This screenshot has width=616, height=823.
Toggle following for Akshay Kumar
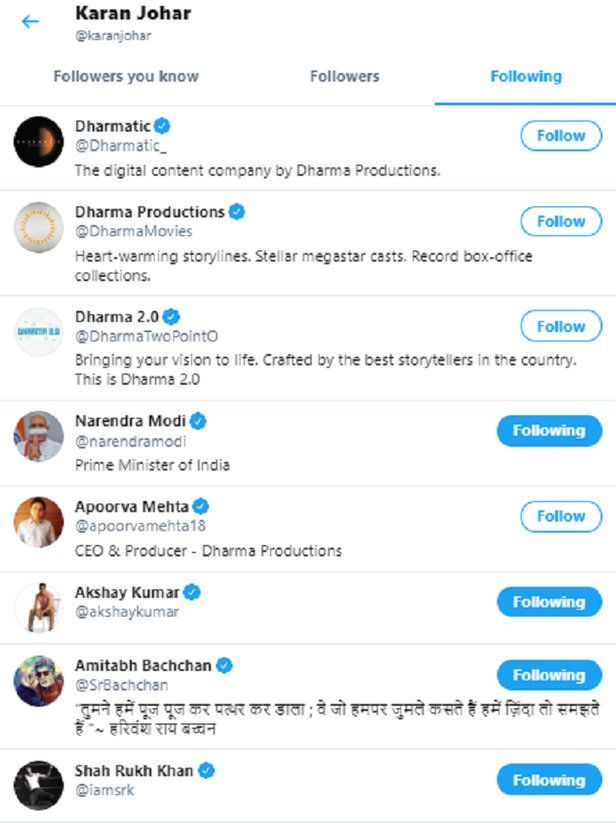coord(548,602)
